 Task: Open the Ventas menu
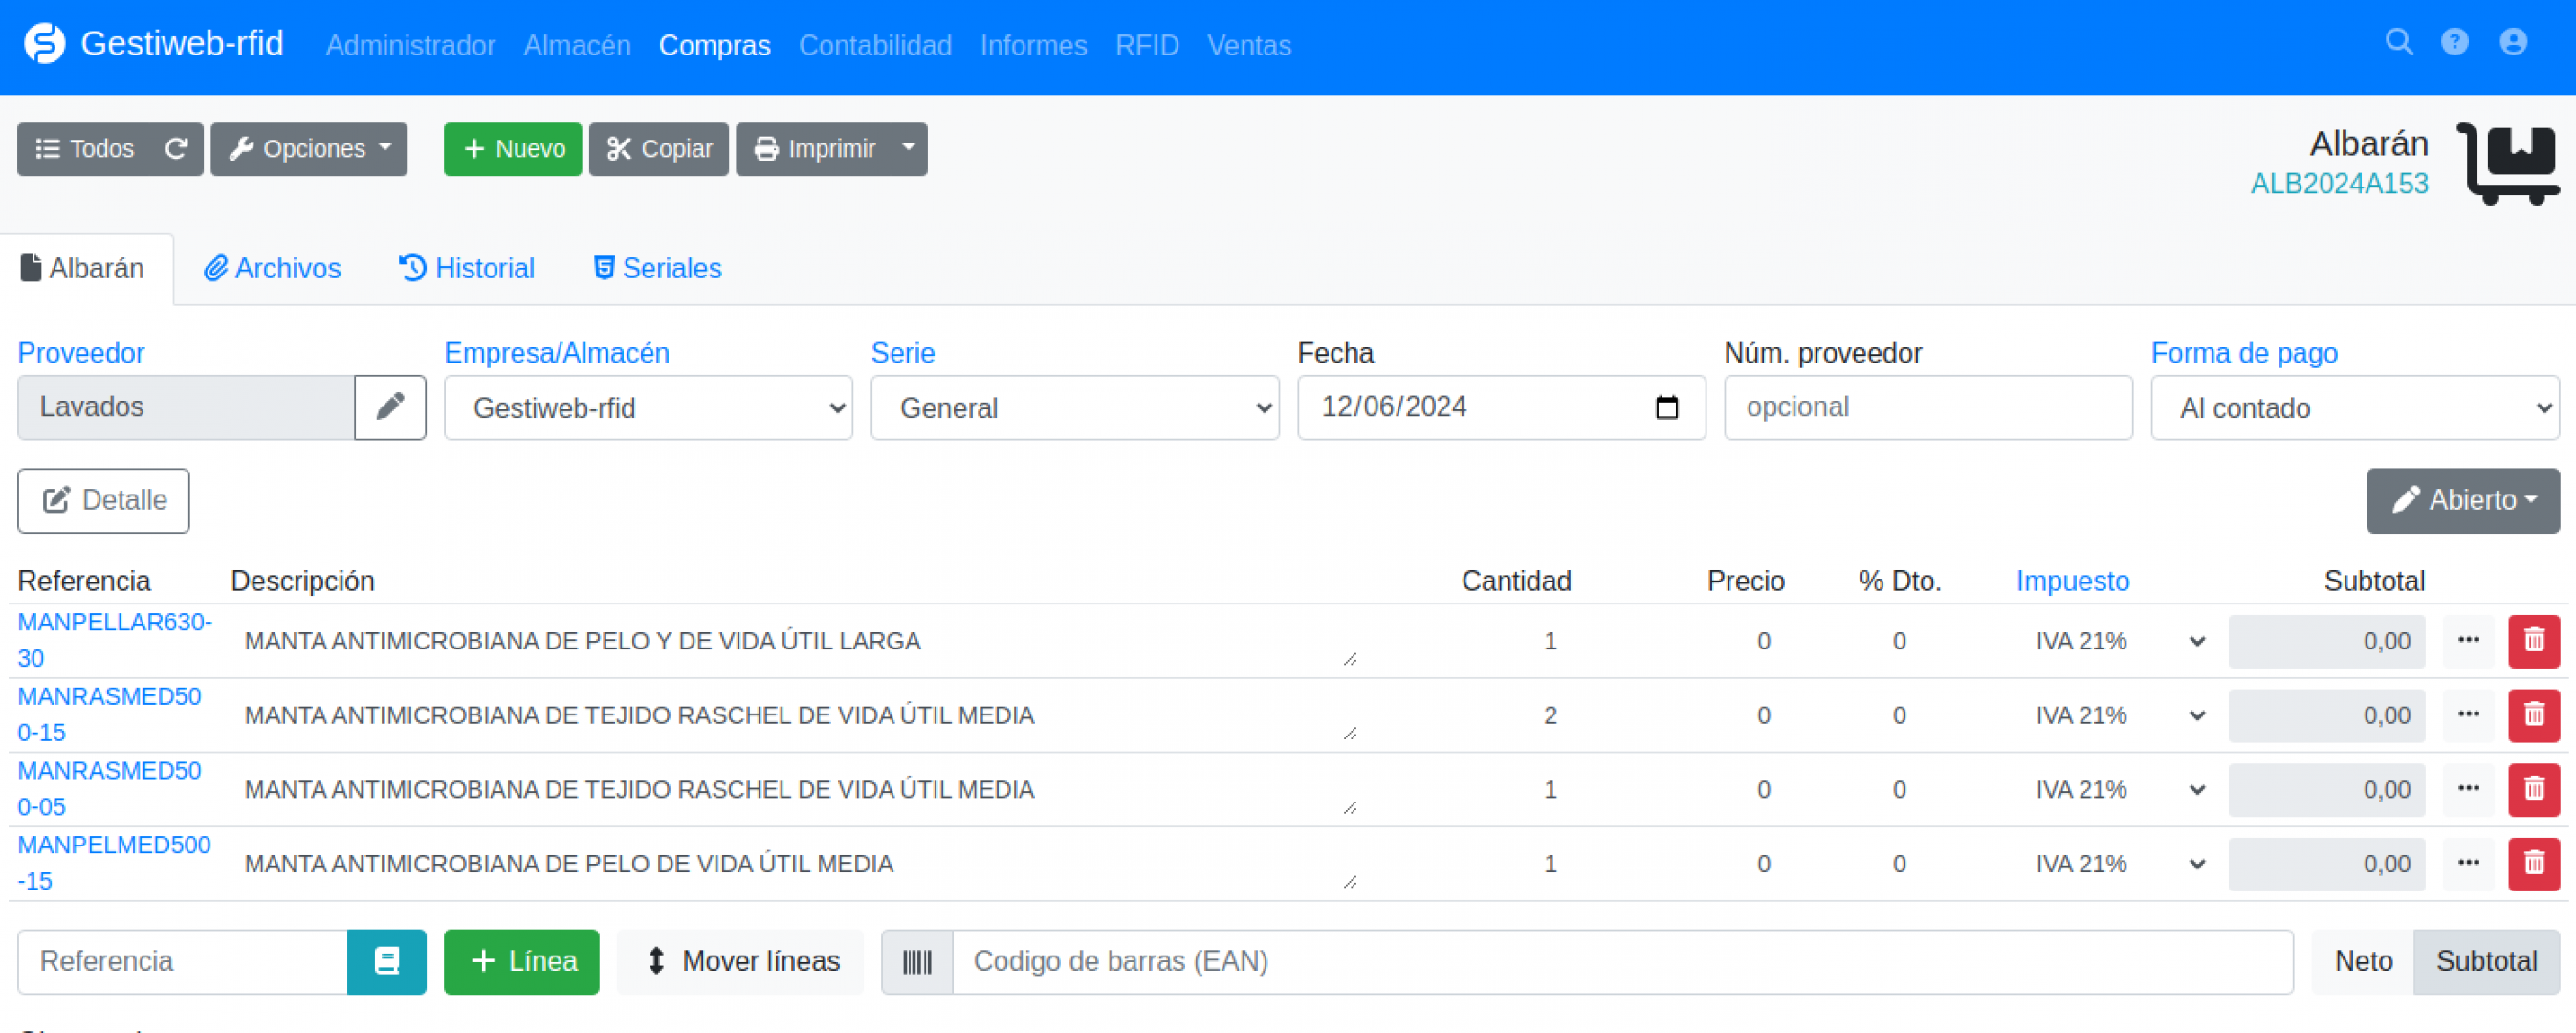[1249, 45]
